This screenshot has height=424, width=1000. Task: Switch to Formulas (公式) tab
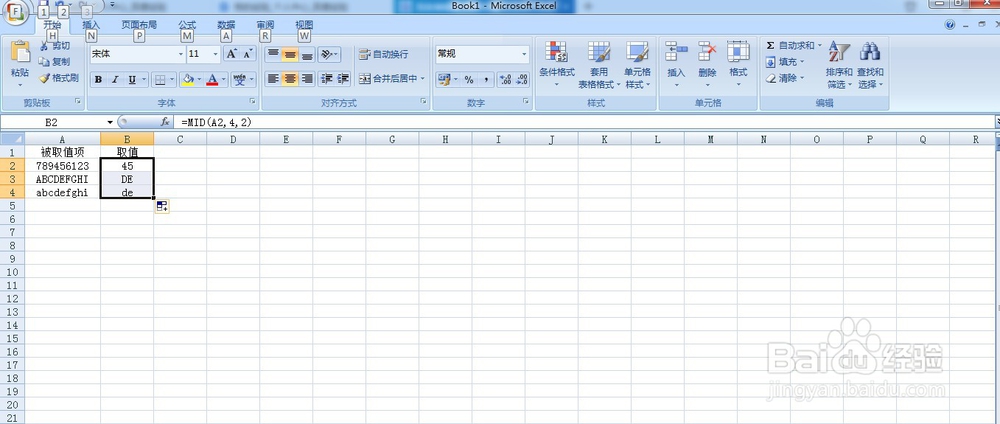coord(187,25)
